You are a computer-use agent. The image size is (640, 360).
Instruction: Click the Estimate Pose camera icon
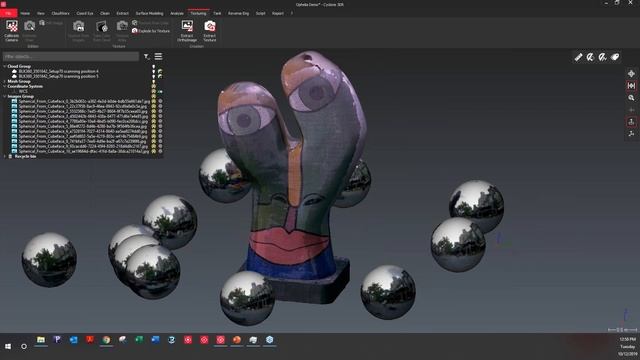29,26
